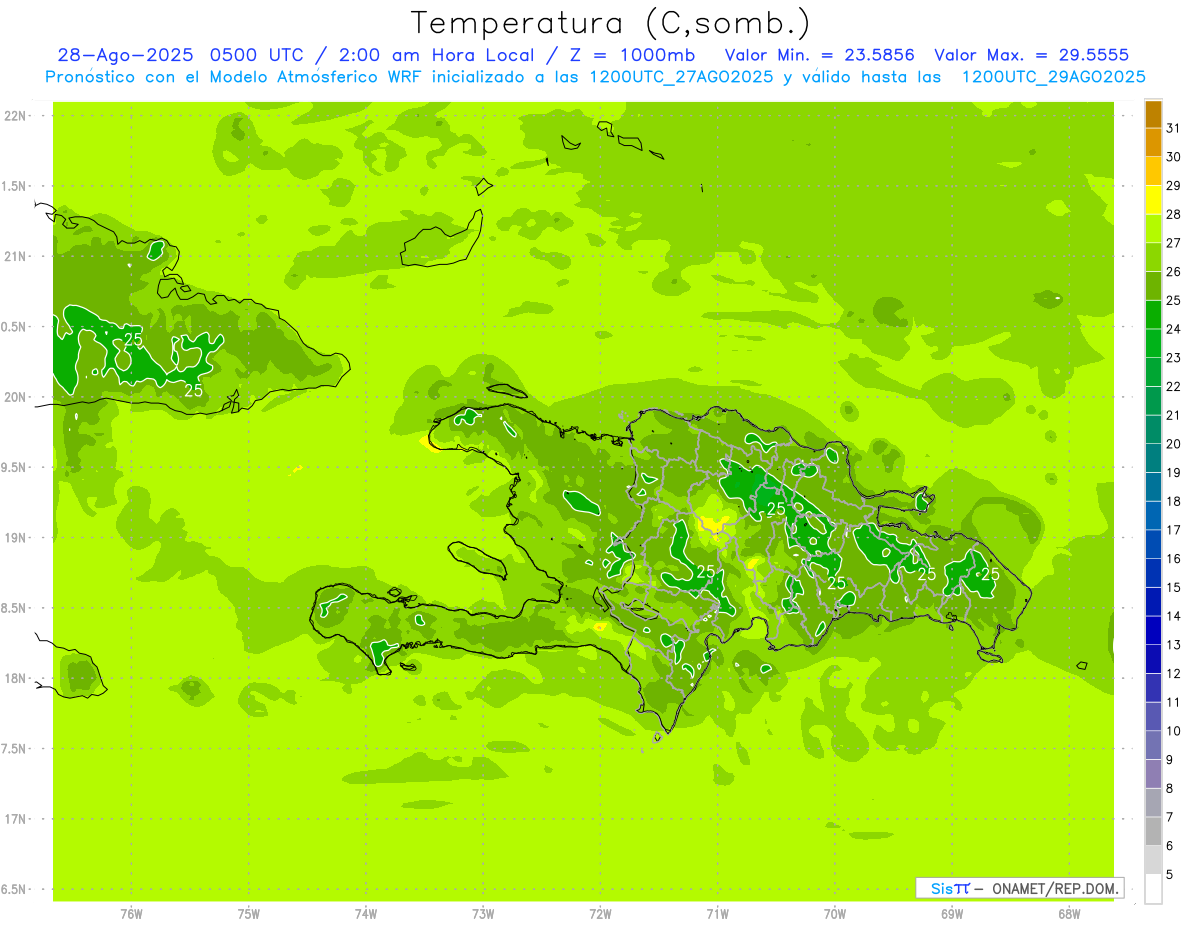Click the legend value "25" on the color bar
Screen dimensions: 1200x927
[1173, 300]
